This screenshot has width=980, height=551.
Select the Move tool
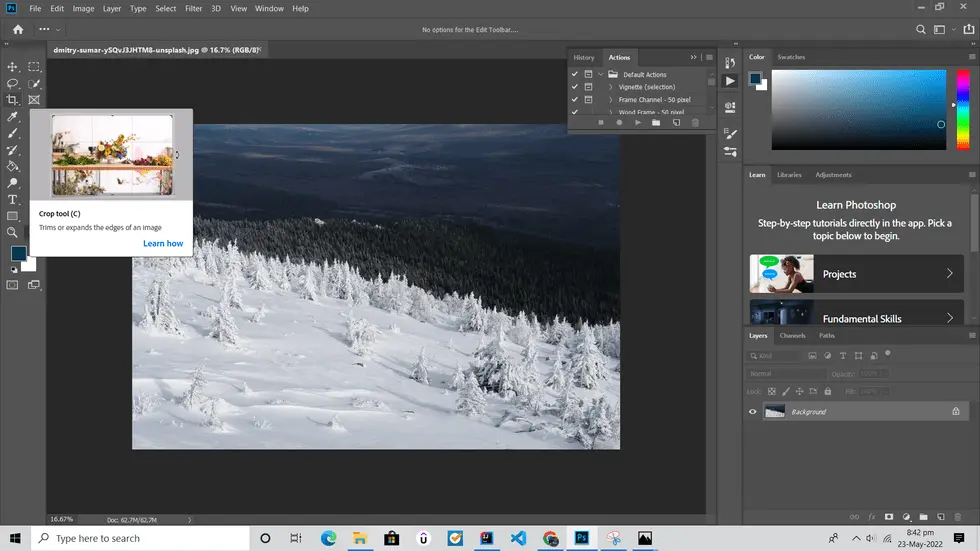[x=12, y=66]
